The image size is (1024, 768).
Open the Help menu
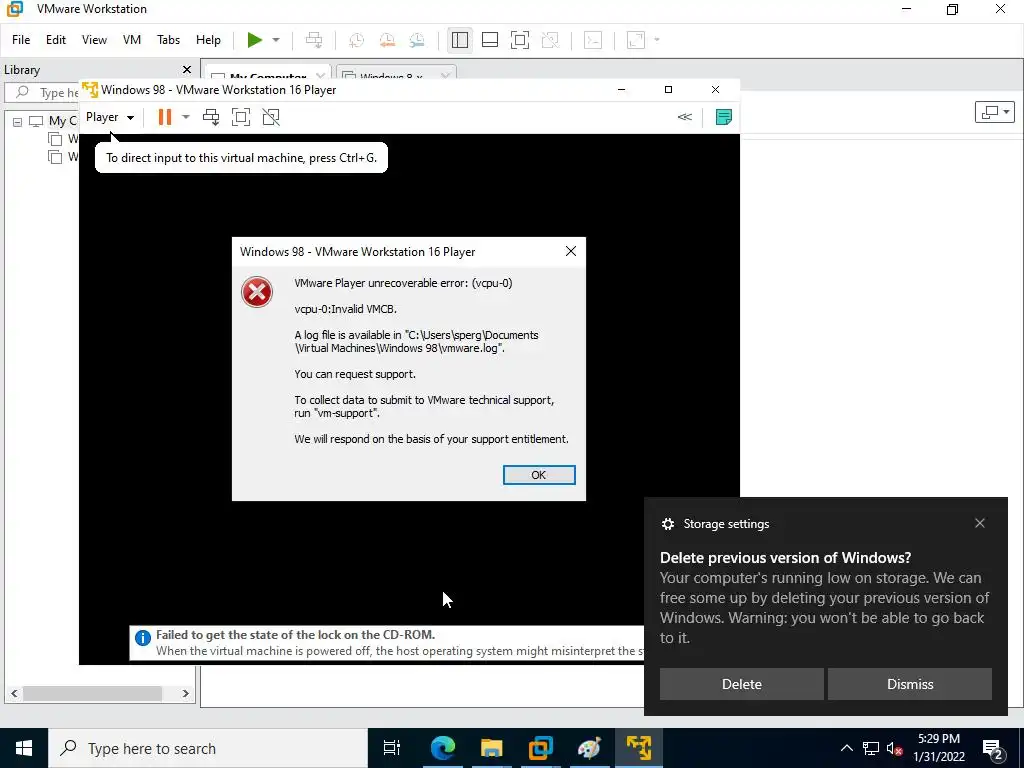pyautogui.click(x=208, y=40)
